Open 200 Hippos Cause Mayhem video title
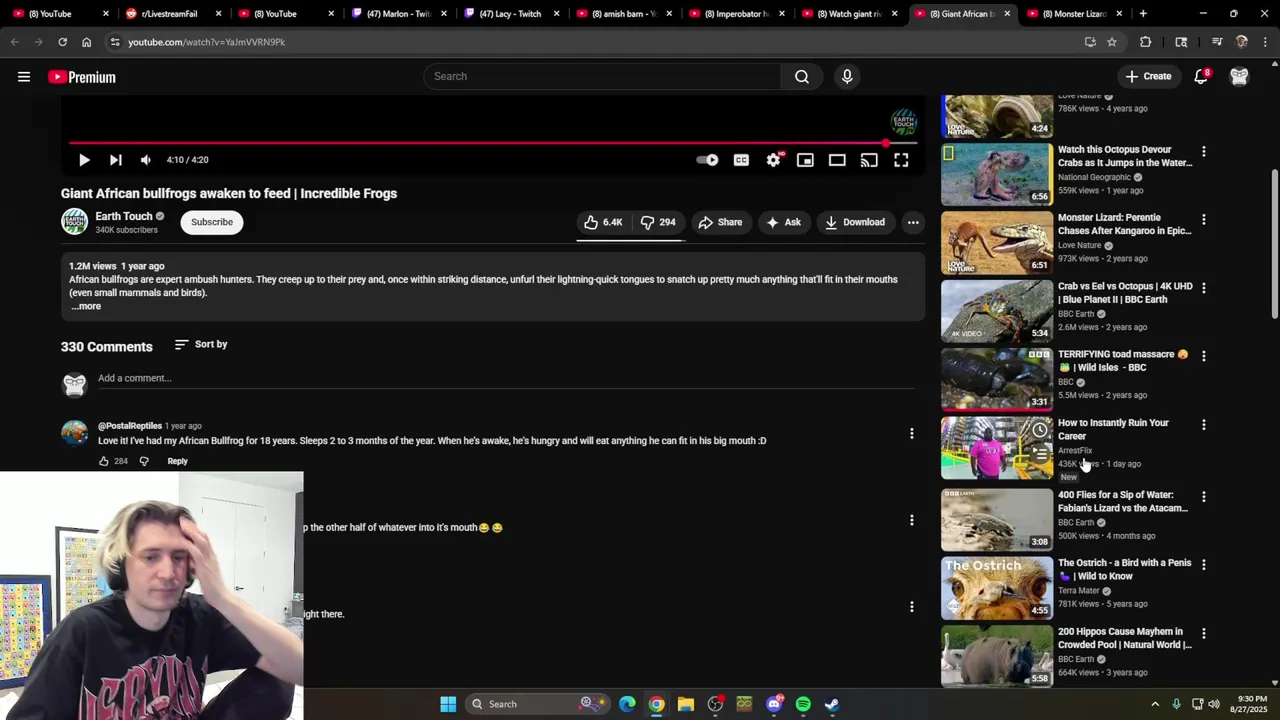The width and height of the screenshot is (1280, 720). pos(1125,638)
